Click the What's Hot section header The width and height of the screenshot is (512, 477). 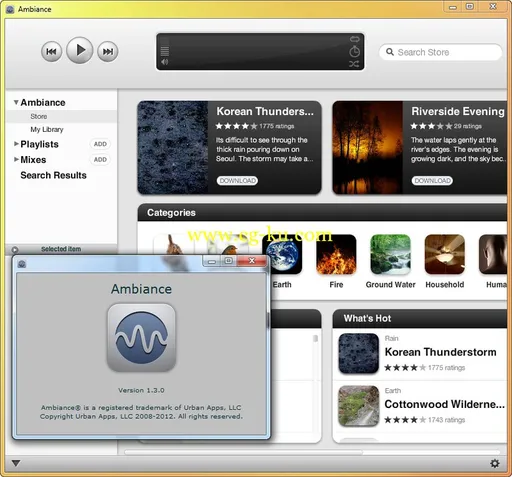(420, 318)
